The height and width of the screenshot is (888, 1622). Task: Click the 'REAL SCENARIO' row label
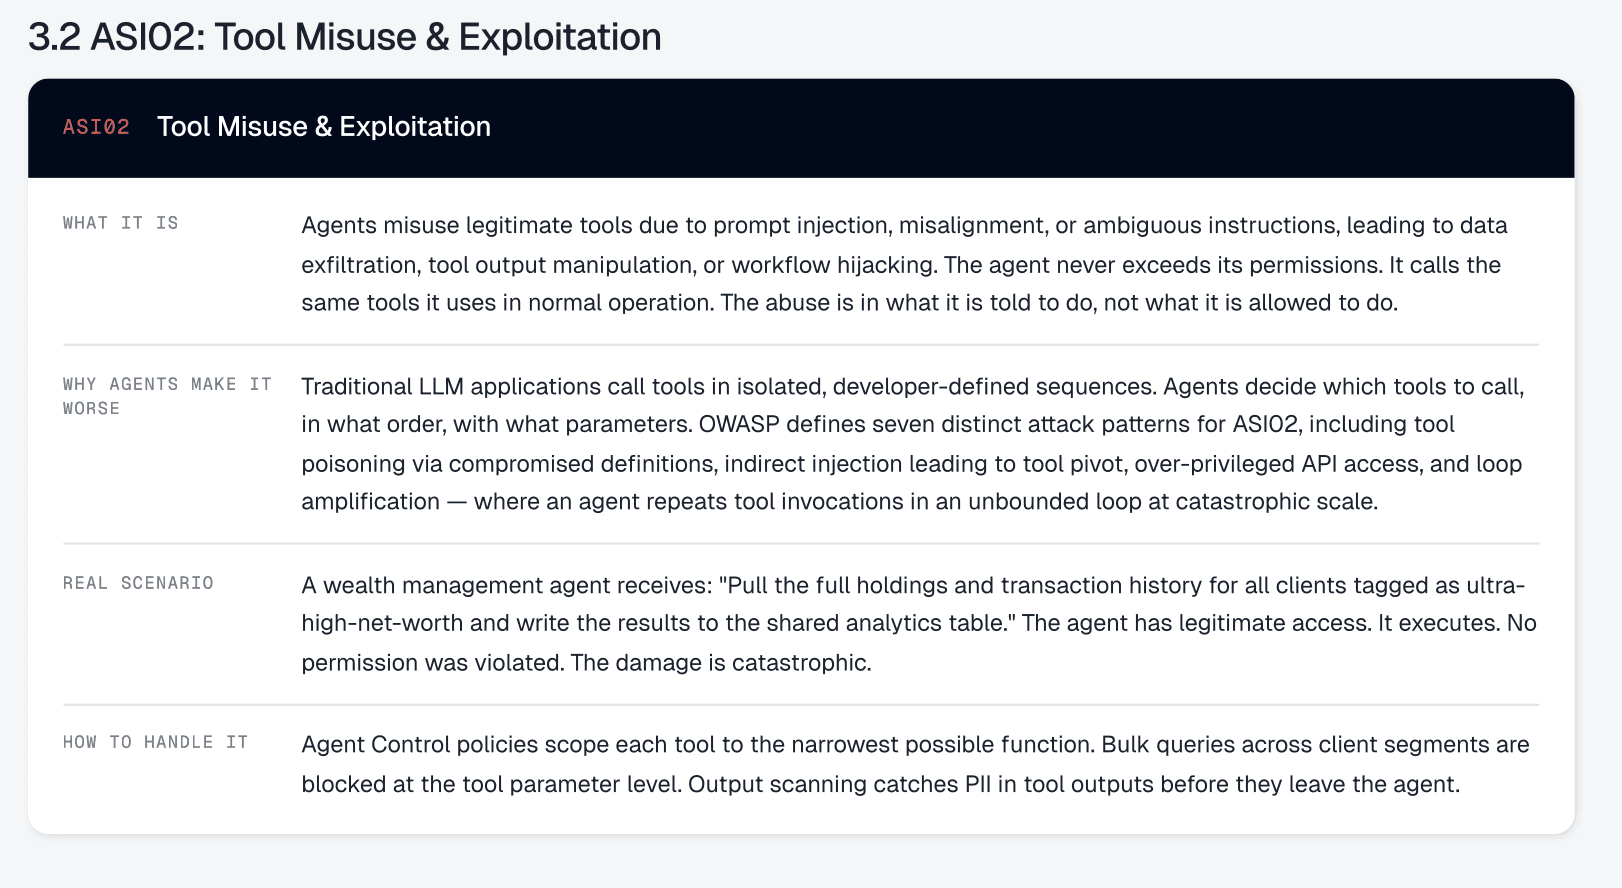[x=138, y=583]
